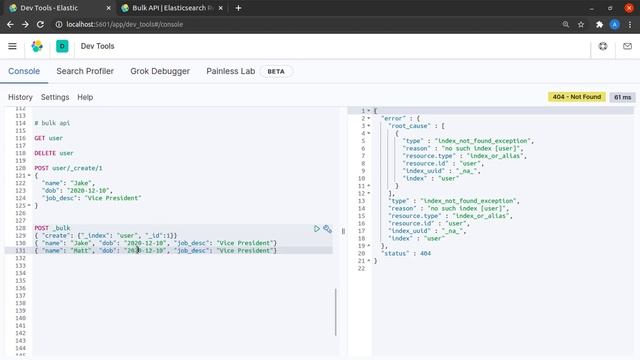
Task: Click the create _index user line 129
Action: (106, 236)
